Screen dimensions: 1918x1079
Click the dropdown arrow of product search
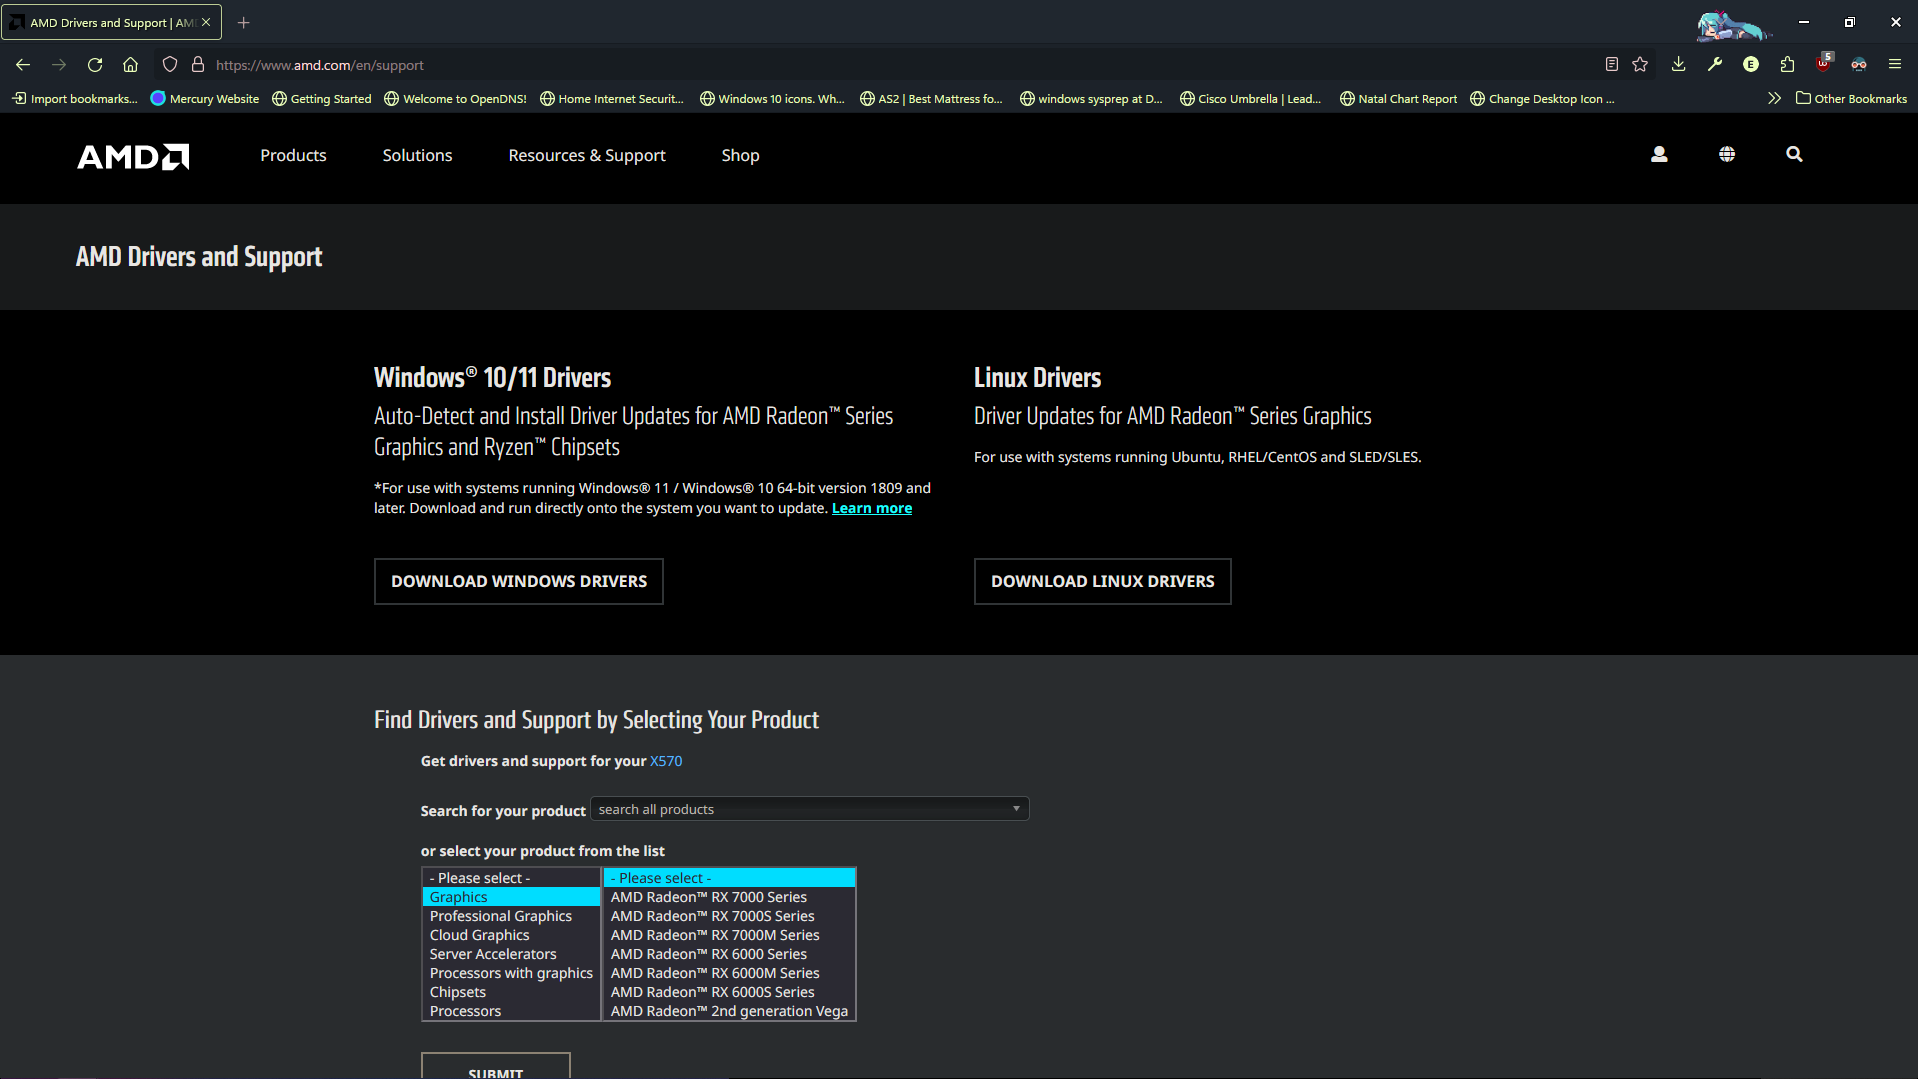coord(1016,809)
